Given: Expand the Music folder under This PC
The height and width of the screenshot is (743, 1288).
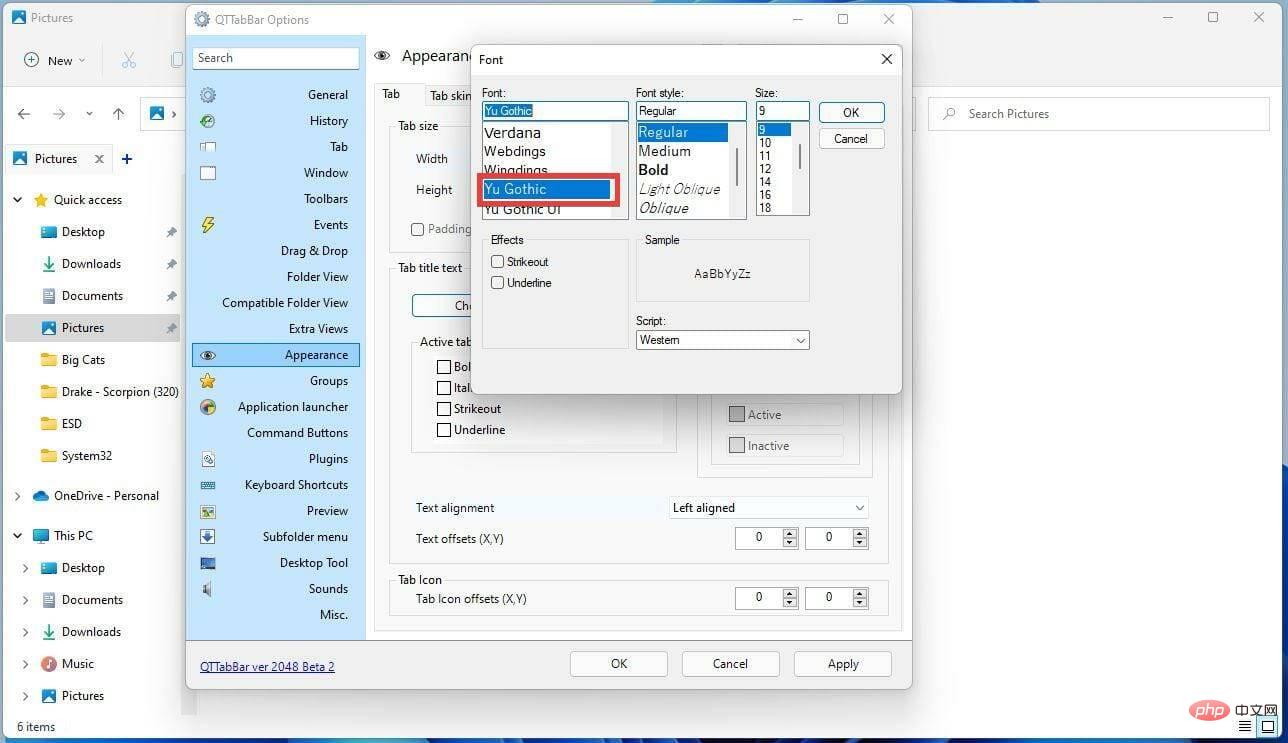Looking at the screenshot, I should [x=26, y=664].
